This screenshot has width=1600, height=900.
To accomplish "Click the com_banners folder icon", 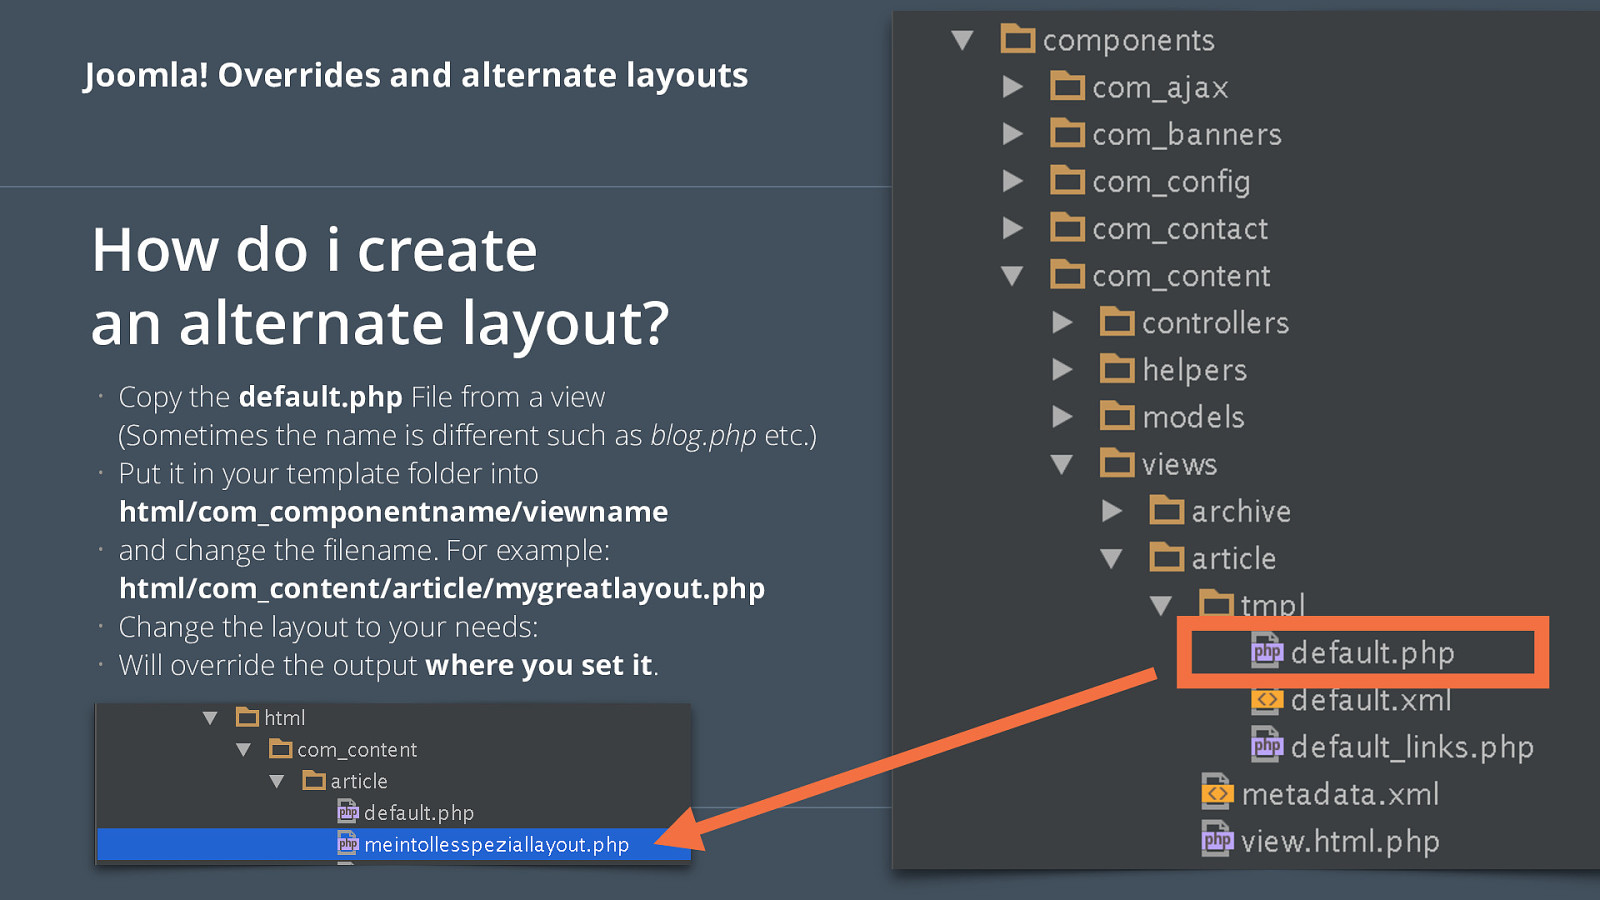I will click(x=1068, y=133).
